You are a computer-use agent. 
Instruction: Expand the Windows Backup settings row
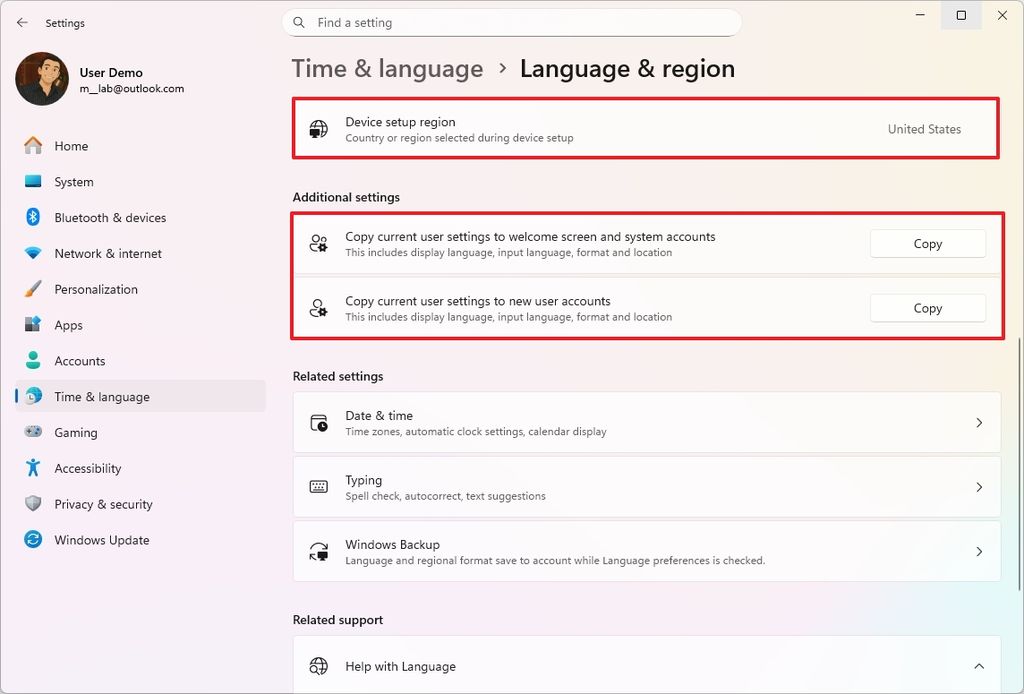(x=978, y=551)
